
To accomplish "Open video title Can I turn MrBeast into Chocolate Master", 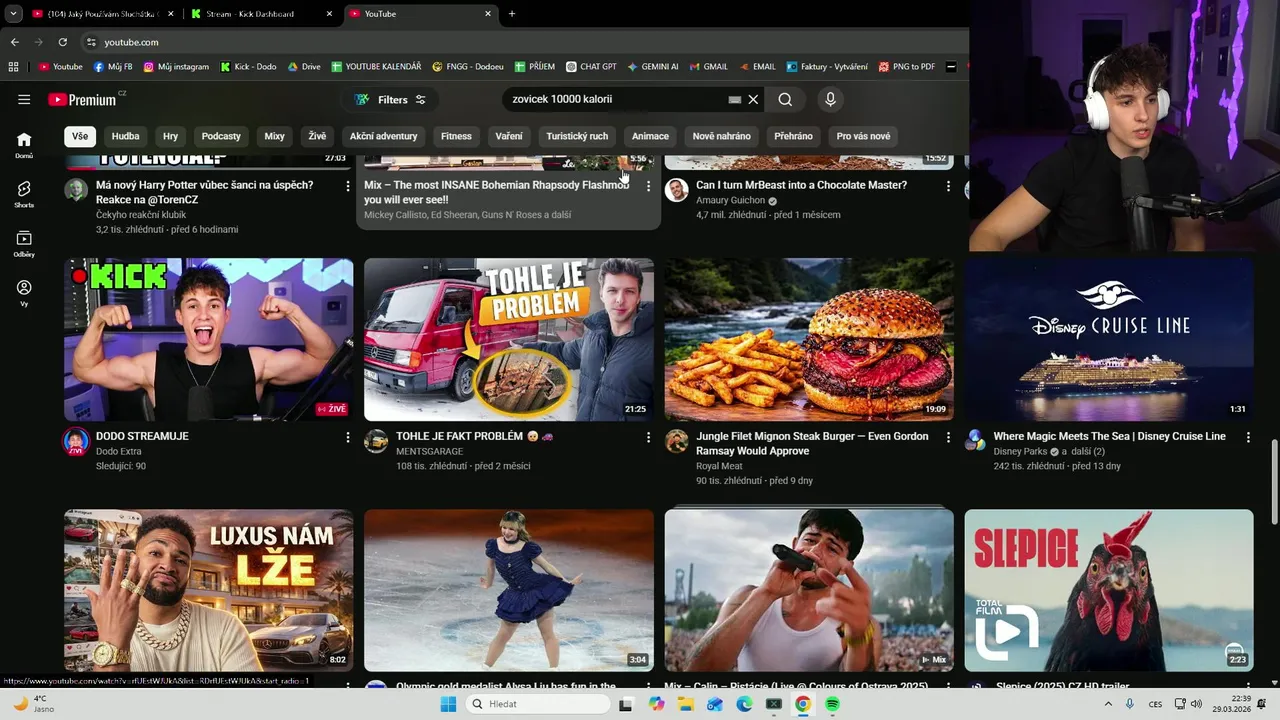I will [x=801, y=185].
